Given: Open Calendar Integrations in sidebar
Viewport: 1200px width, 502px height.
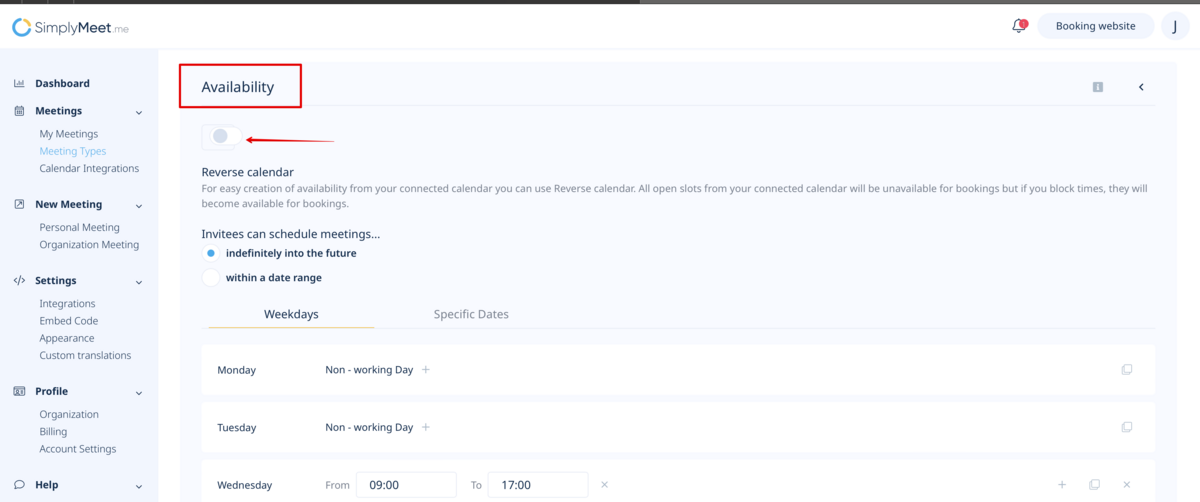Looking at the screenshot, I should pyautogui.click(x=89, y=169).
